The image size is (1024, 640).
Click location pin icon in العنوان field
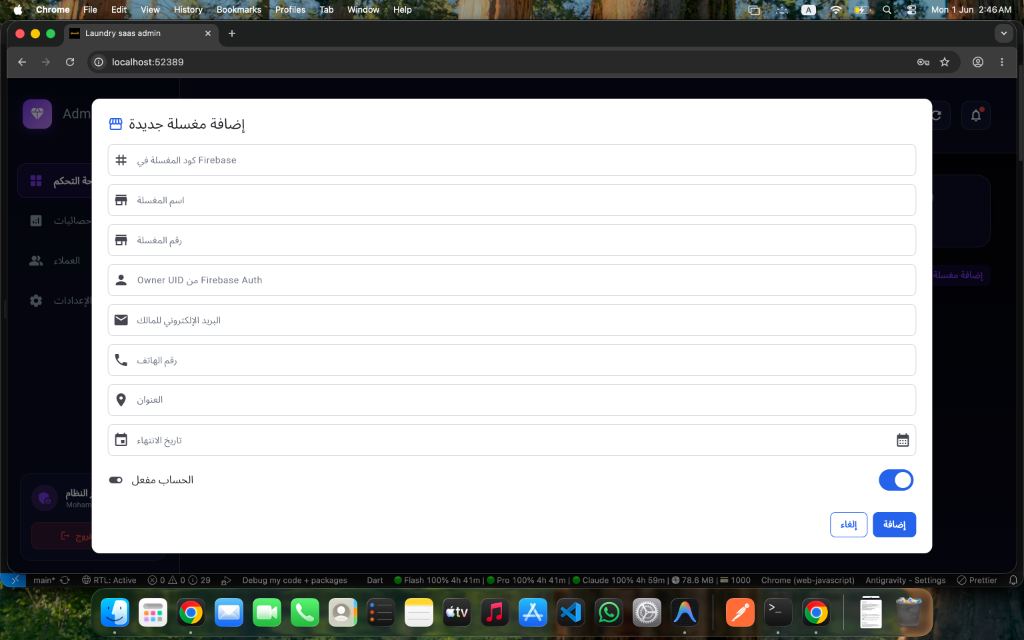[x=121, y=400]
